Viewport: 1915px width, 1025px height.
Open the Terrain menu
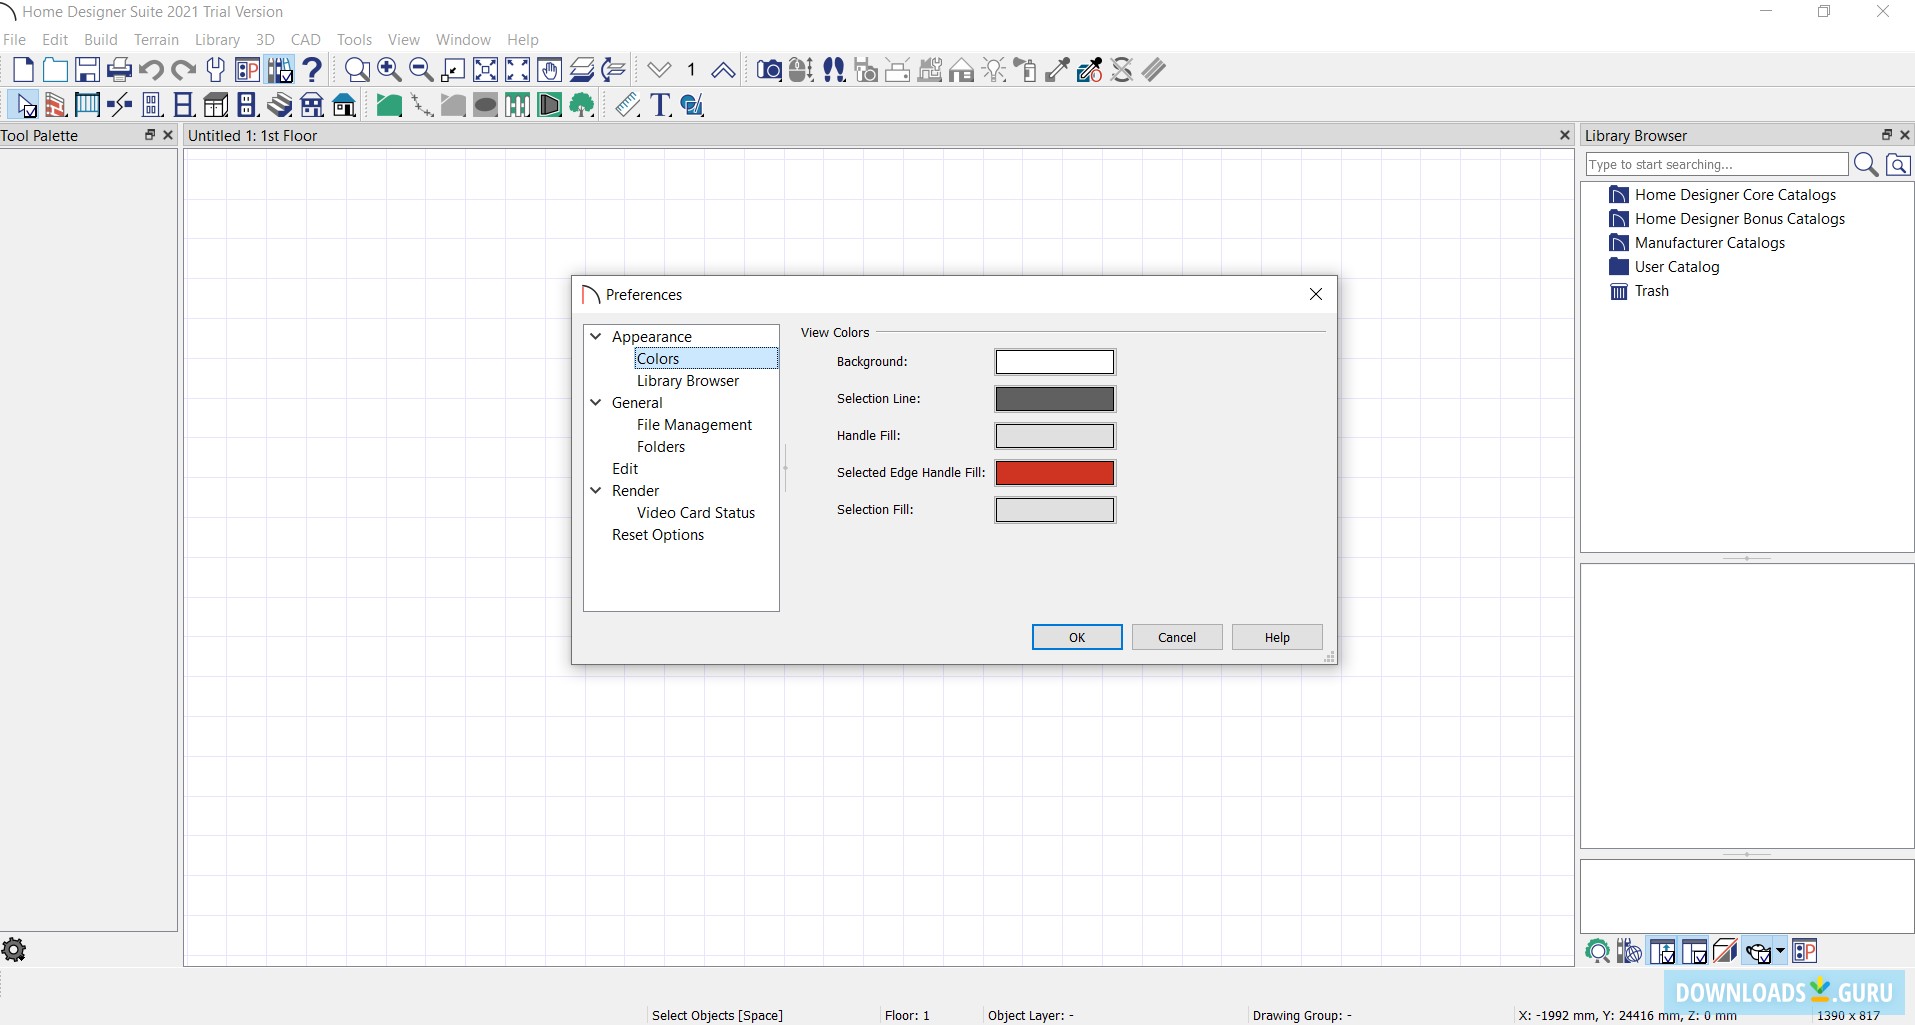click(x=156, y=39)
